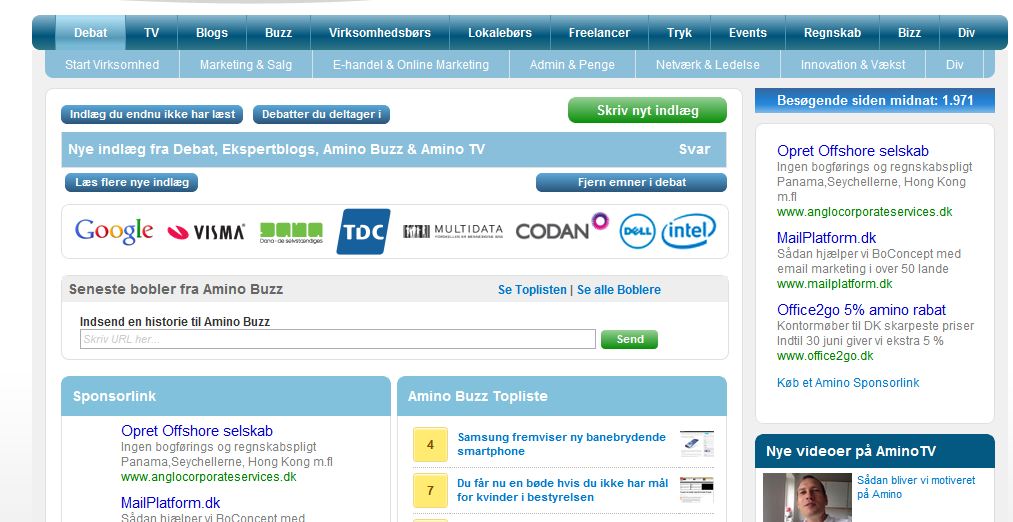This screenshot has width=1013, height=522.
Task: Click the green Send button
Action: [629, 339]
